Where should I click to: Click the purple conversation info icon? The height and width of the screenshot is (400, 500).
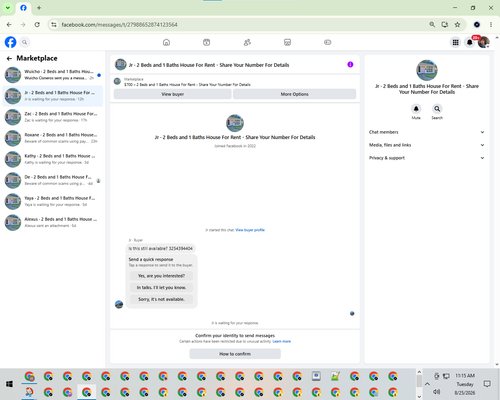click(350, 65)
